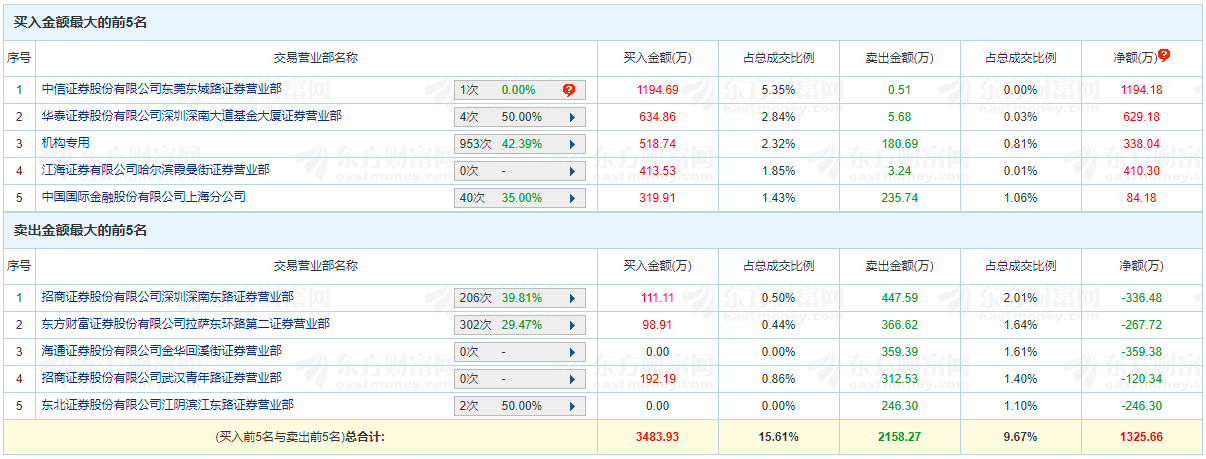Click total sell amount 2158.27 in summary row
Image resolution: width=1206 pixels, height=459 pixels.
(x=899, y=437)
